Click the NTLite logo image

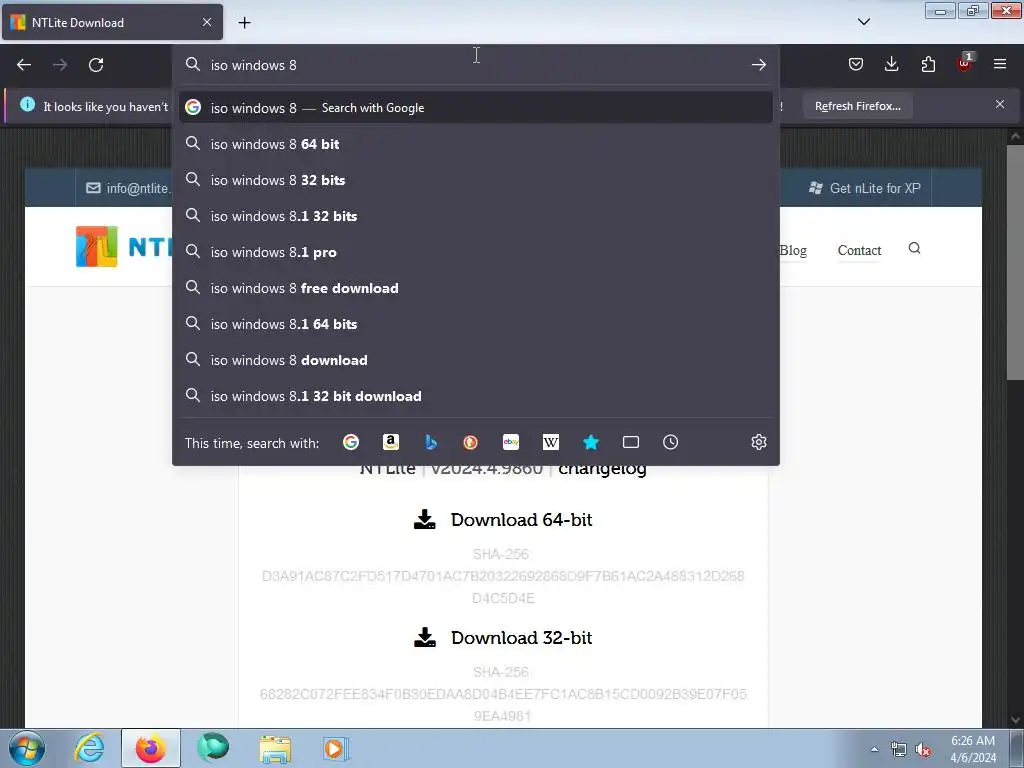[124, 246]
